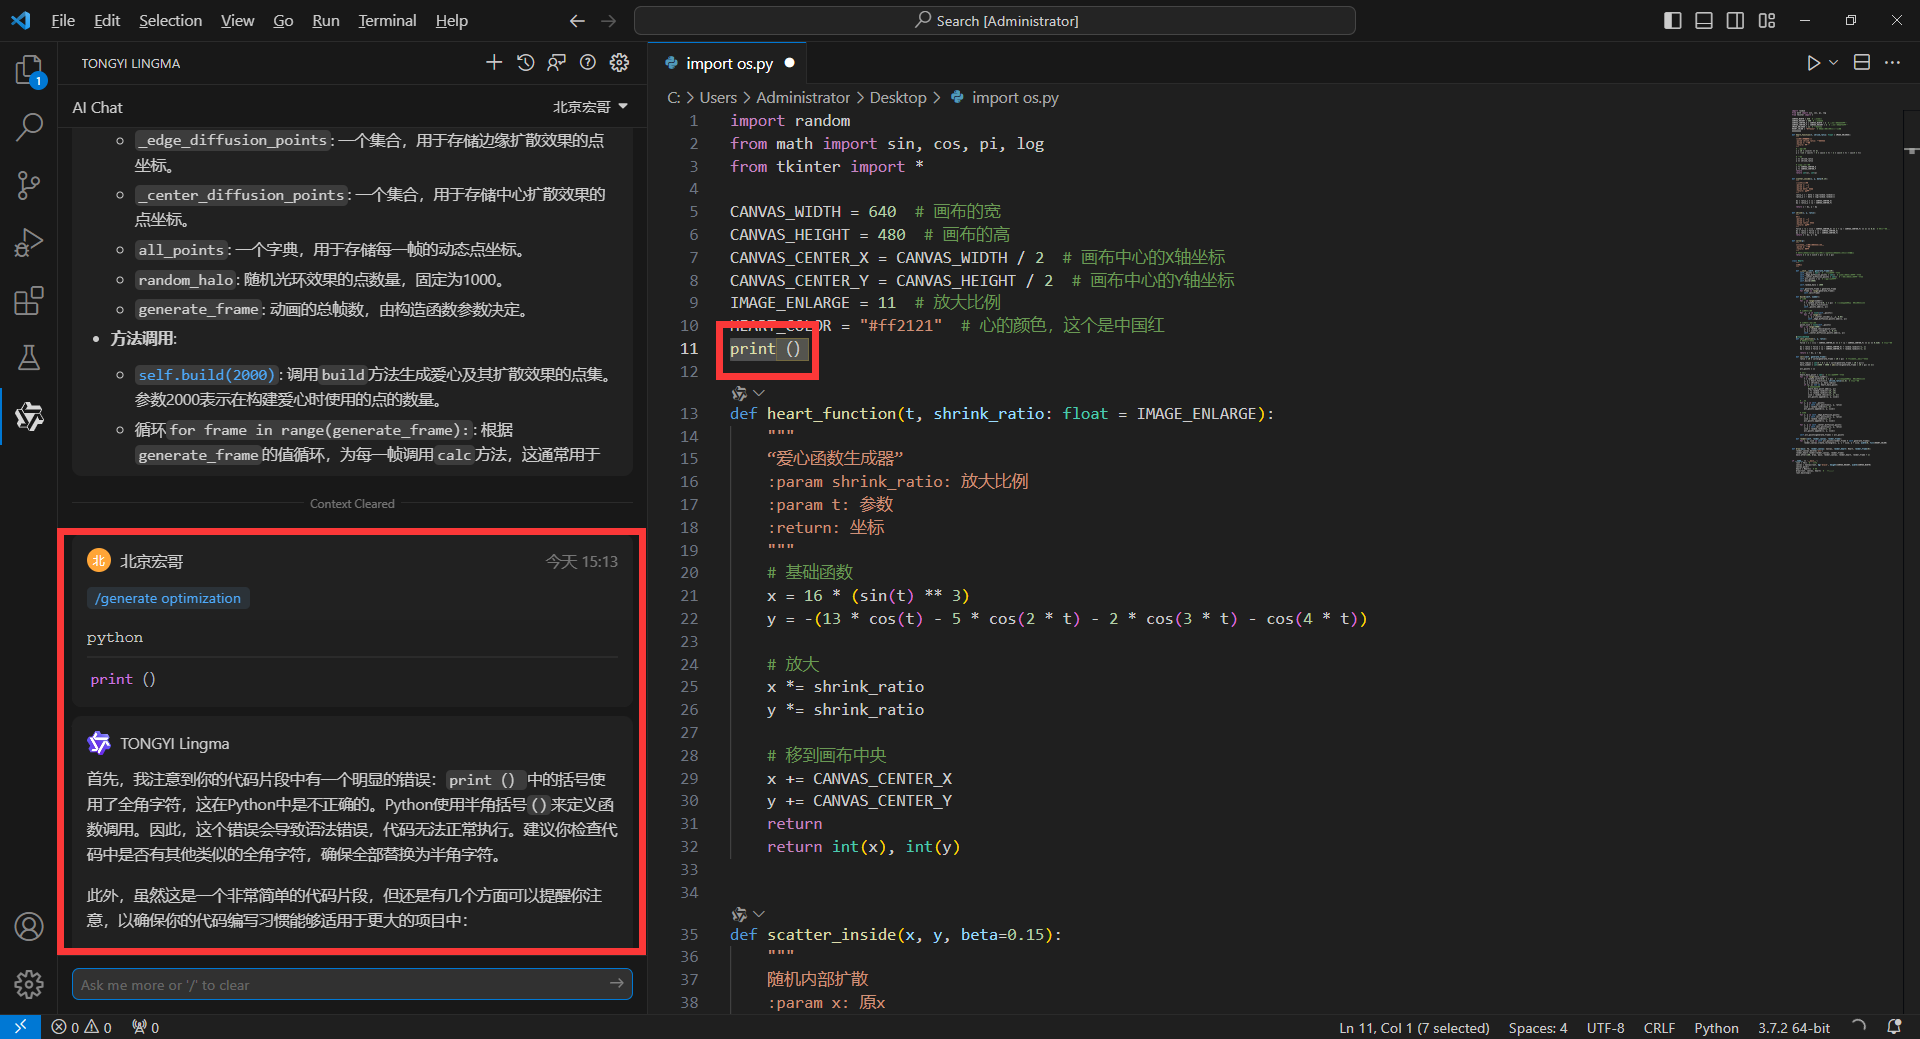Open the Testing flask view
Screen dimensions: 1920x1039
pyautogui.click(x=29, y=358)
